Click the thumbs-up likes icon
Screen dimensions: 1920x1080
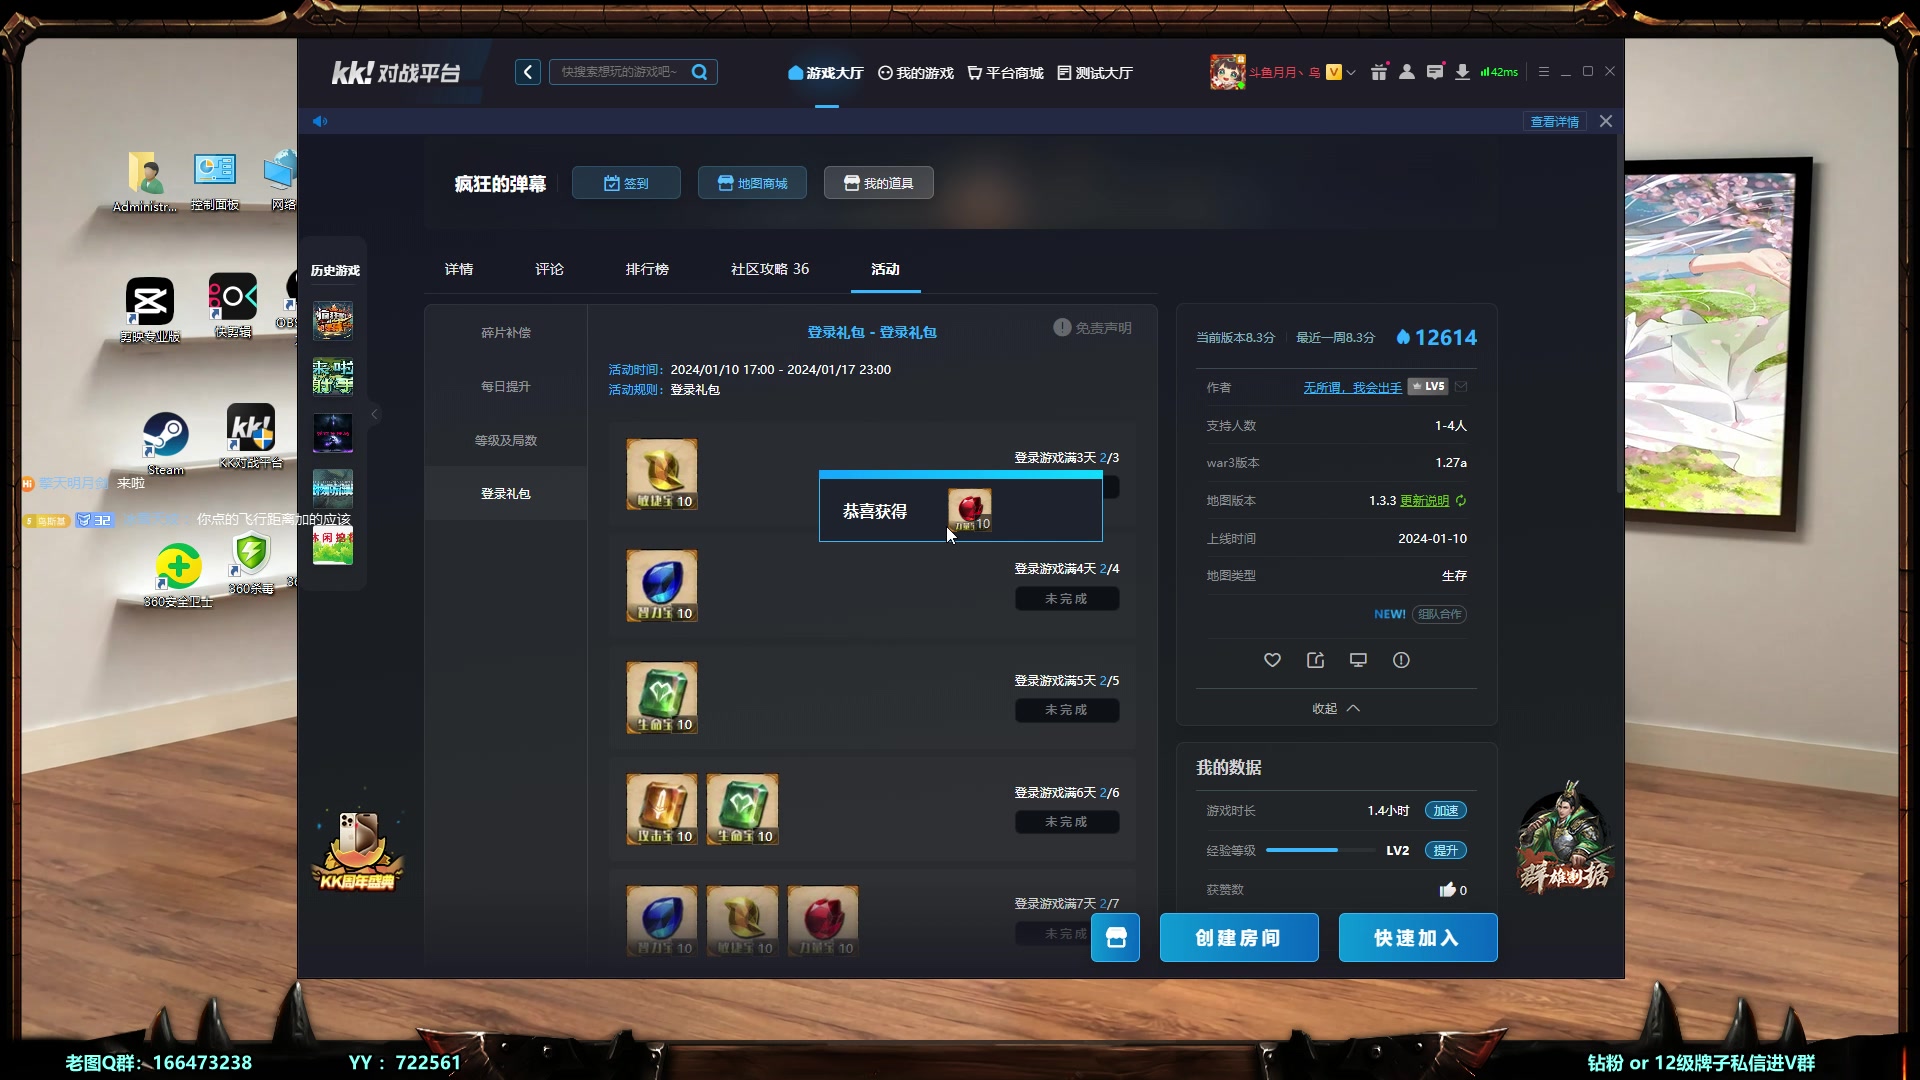tap(1447, 890)
